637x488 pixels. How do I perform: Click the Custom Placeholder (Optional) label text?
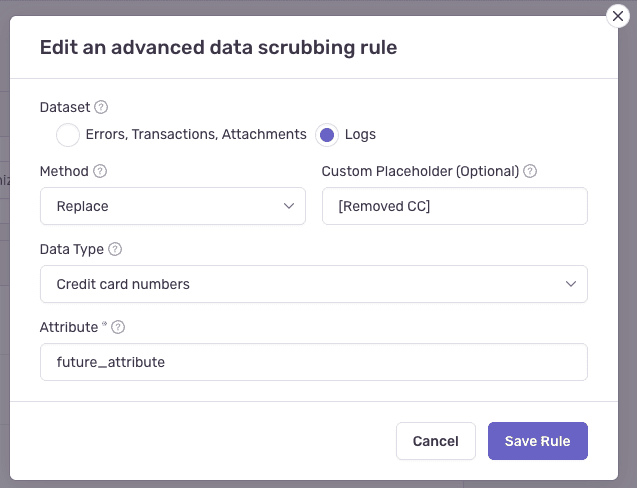420,171
